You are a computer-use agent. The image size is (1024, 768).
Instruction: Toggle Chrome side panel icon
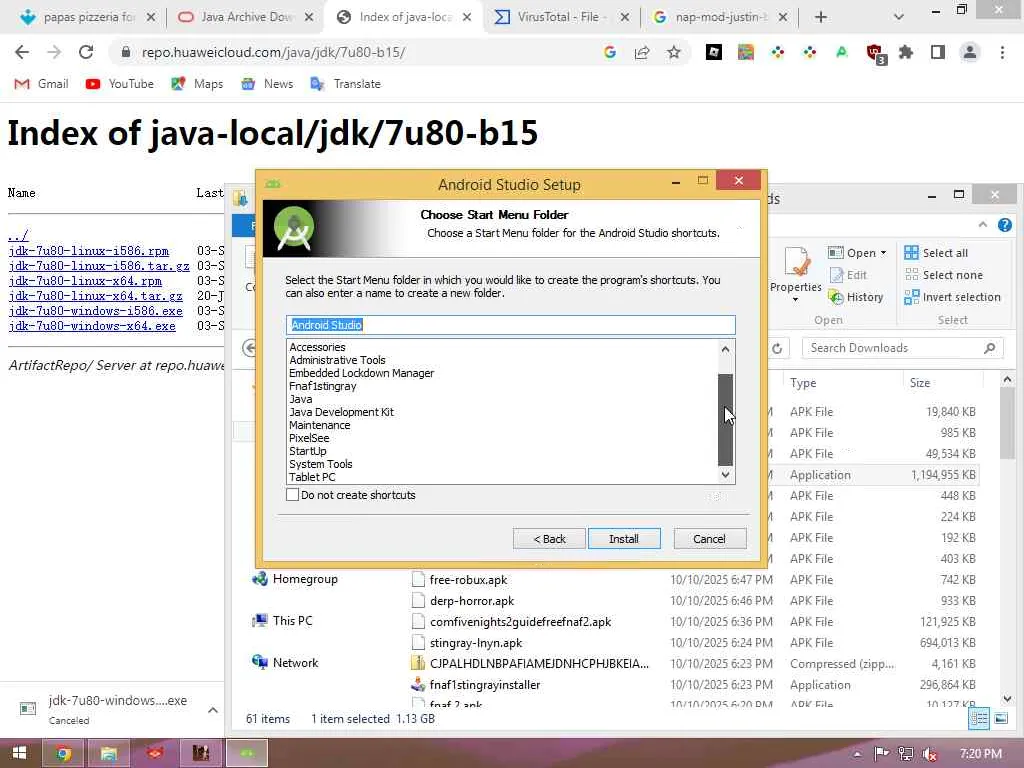pyautogui.click(x=938, y=52)
